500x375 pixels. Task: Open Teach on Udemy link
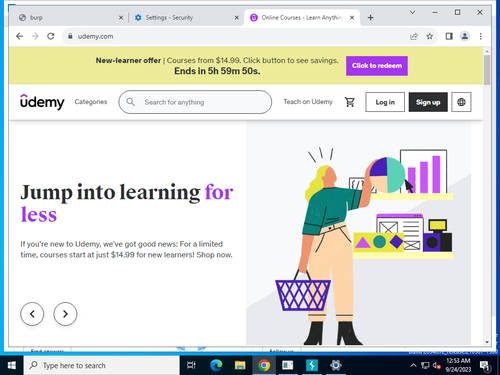(x=308, y=102)
